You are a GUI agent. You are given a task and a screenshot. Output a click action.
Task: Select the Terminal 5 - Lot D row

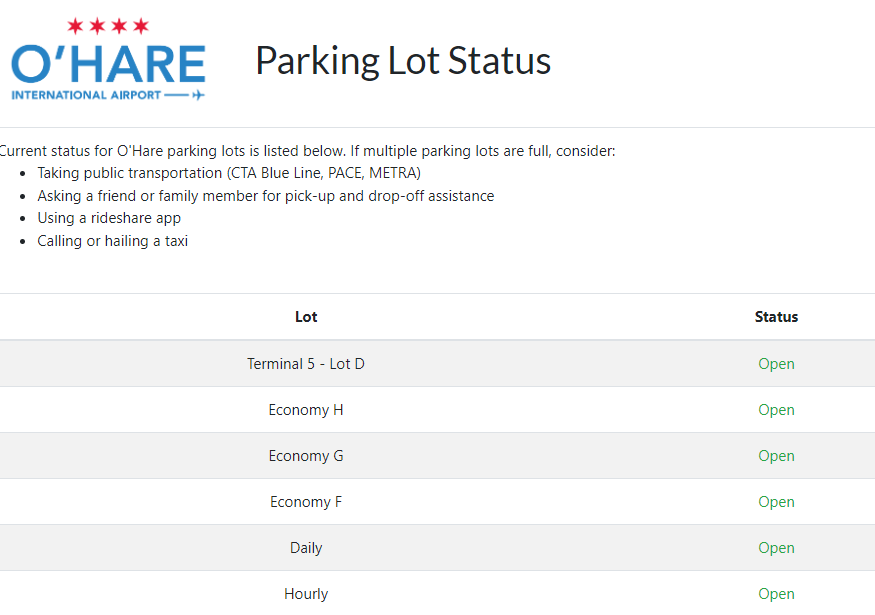[x=438, y=363]
